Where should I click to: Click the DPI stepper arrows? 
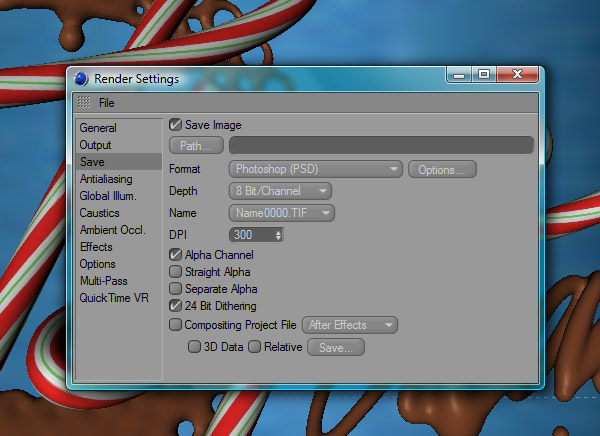[x=278, y=235]
